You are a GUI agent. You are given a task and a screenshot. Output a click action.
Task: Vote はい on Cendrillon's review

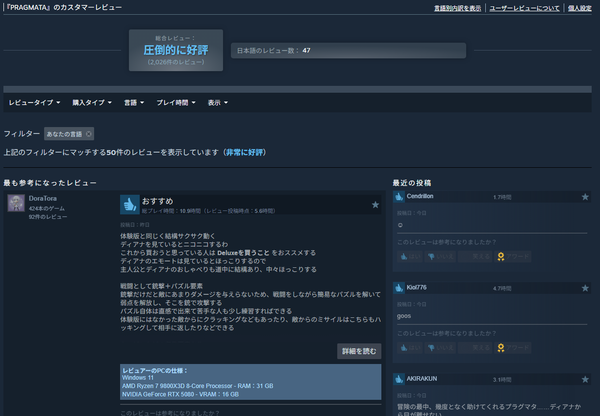[x=410, y=256]
